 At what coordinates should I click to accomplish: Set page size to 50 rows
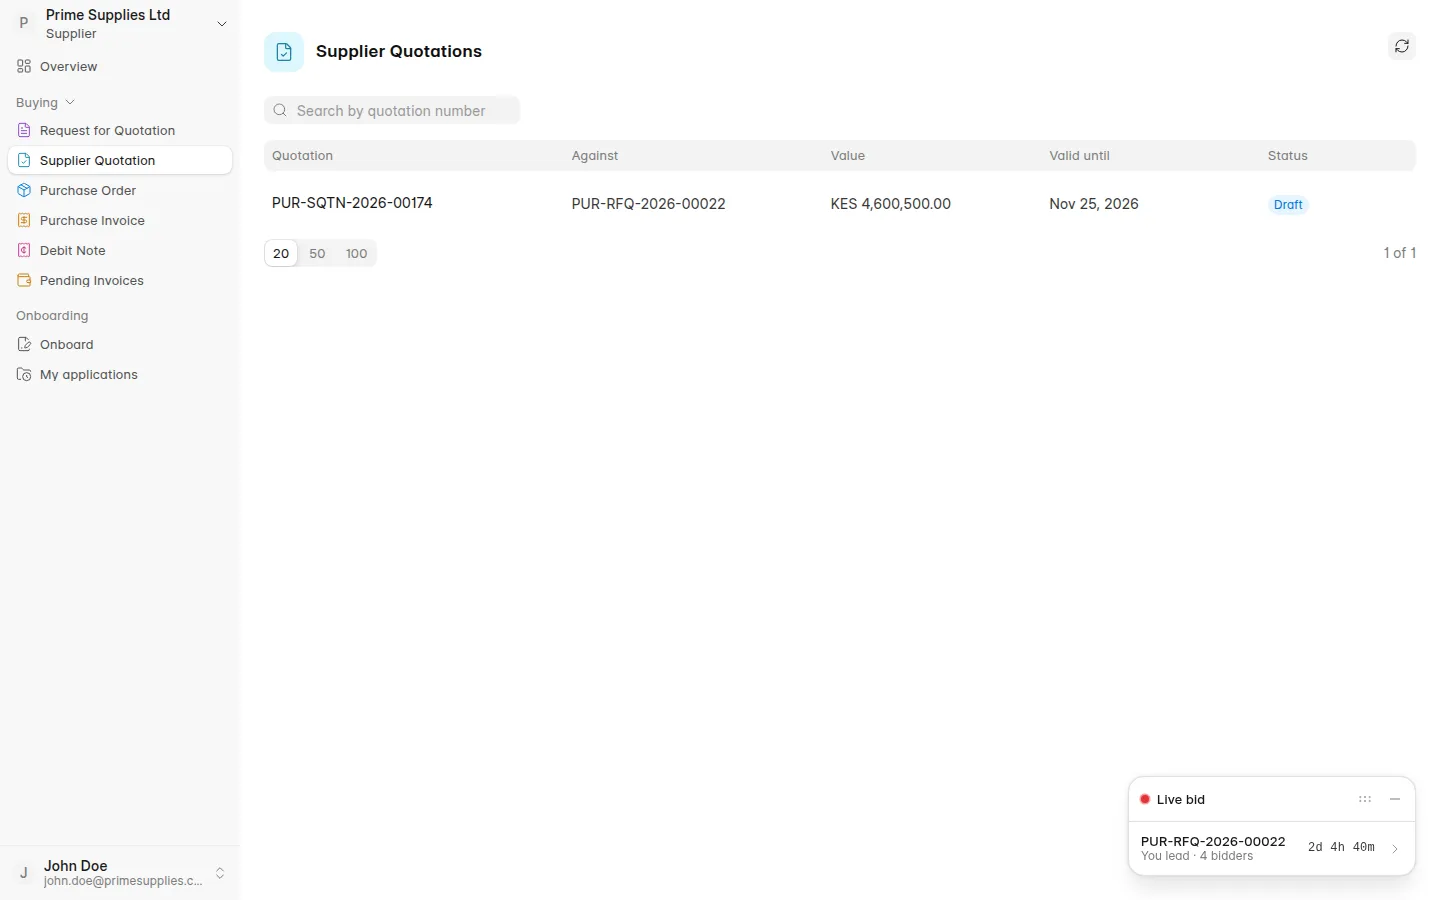[317, 254]
